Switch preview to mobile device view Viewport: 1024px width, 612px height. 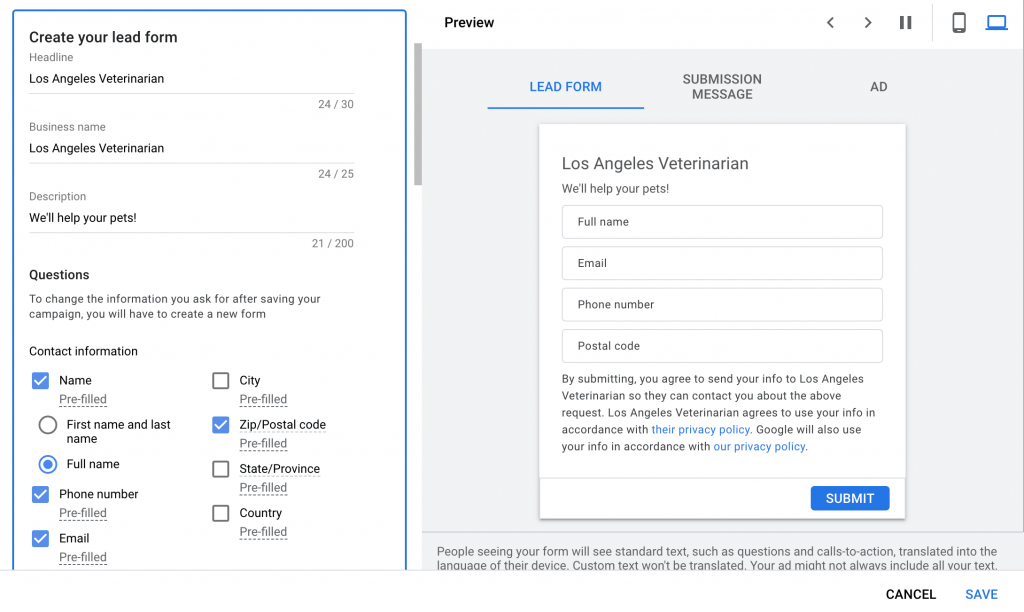(x=959, y=23)
